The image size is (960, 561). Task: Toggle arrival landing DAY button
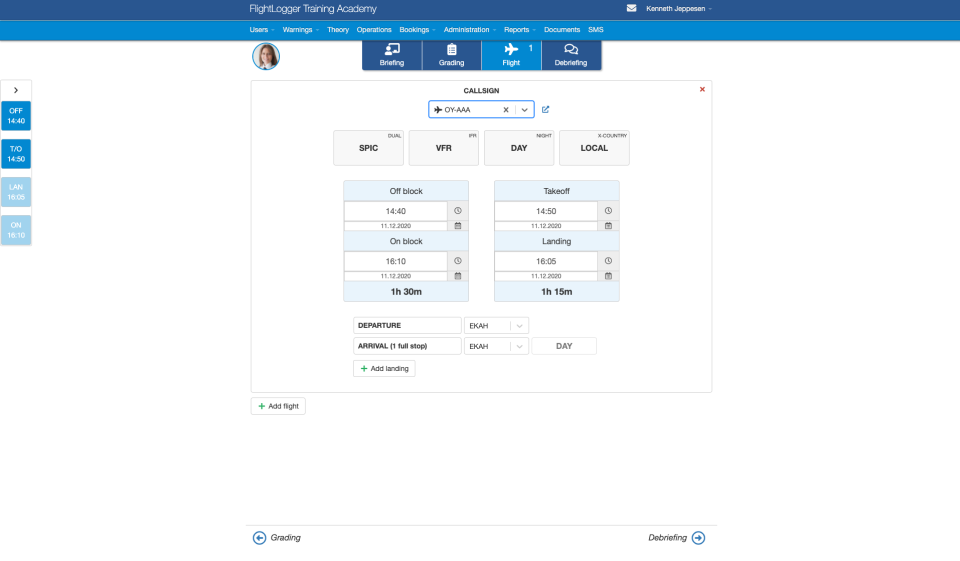point(564,346)
